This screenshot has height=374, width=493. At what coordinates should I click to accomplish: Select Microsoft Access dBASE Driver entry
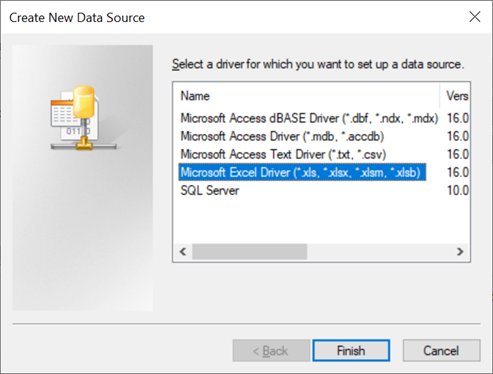click(309, 118)
